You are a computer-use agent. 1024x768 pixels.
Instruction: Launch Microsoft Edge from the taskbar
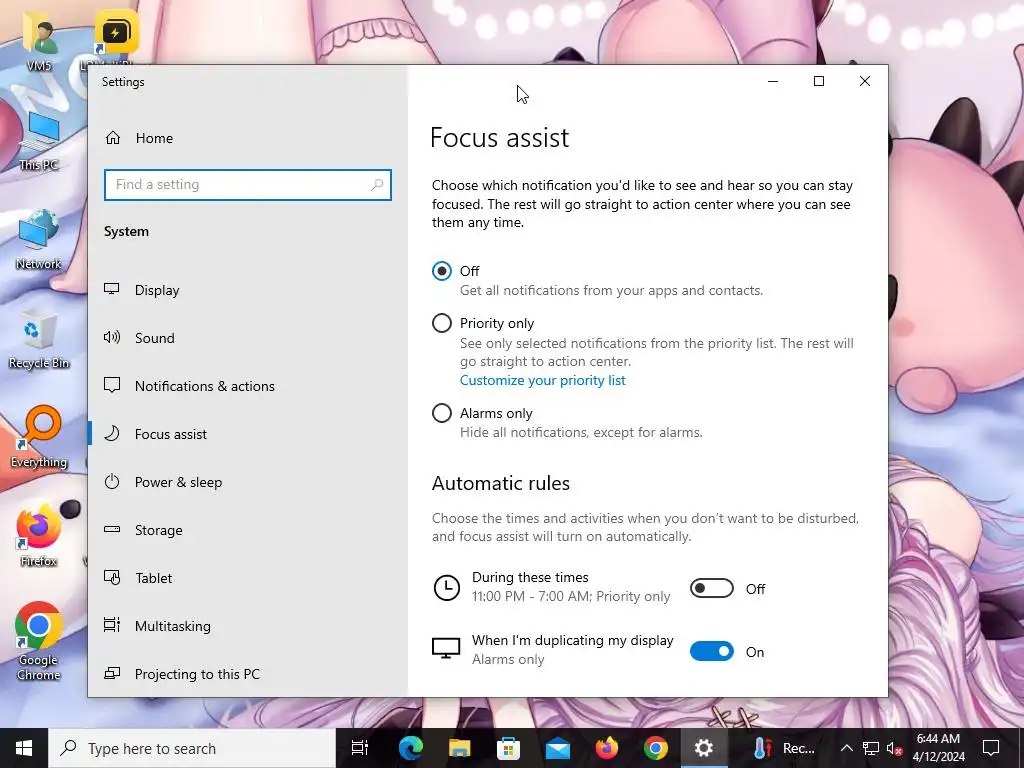(411, 748)
